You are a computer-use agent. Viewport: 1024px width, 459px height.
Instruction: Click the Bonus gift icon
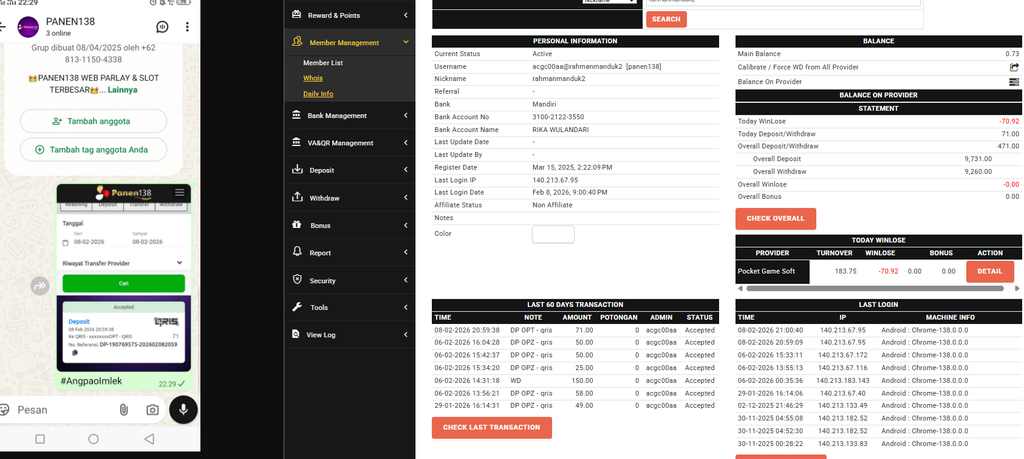pos(297,225)
